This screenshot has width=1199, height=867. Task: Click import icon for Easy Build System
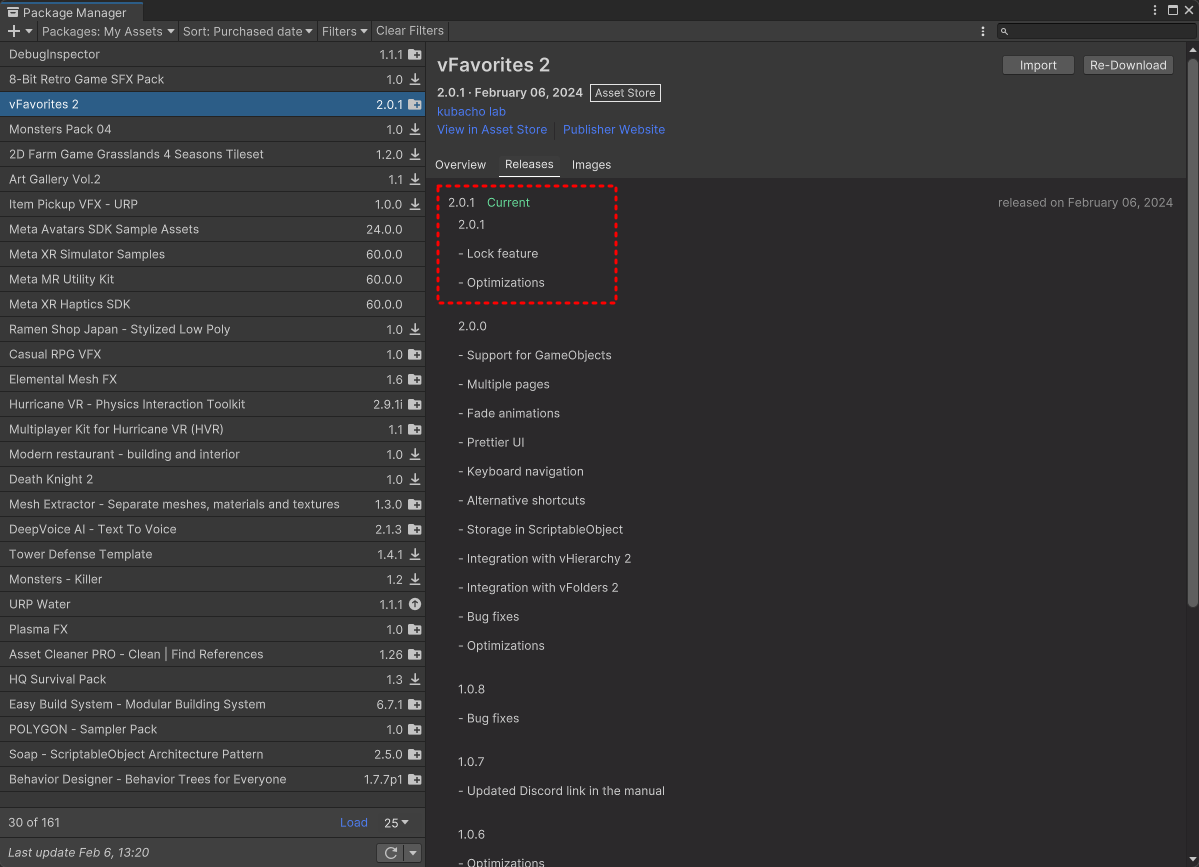tap(414, 704)
